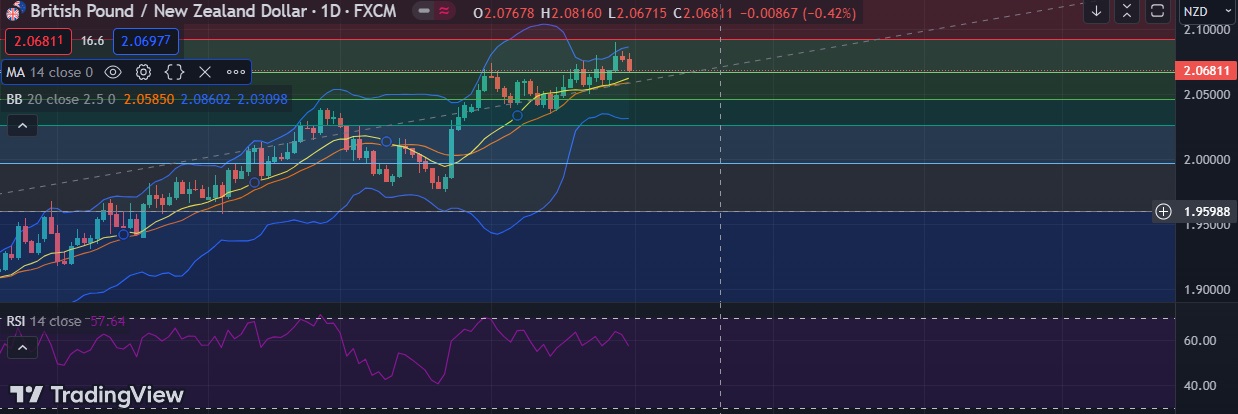Open MA source code braces icon
Viewport: 1238px width, 414px height.
[x=174, y=72]
